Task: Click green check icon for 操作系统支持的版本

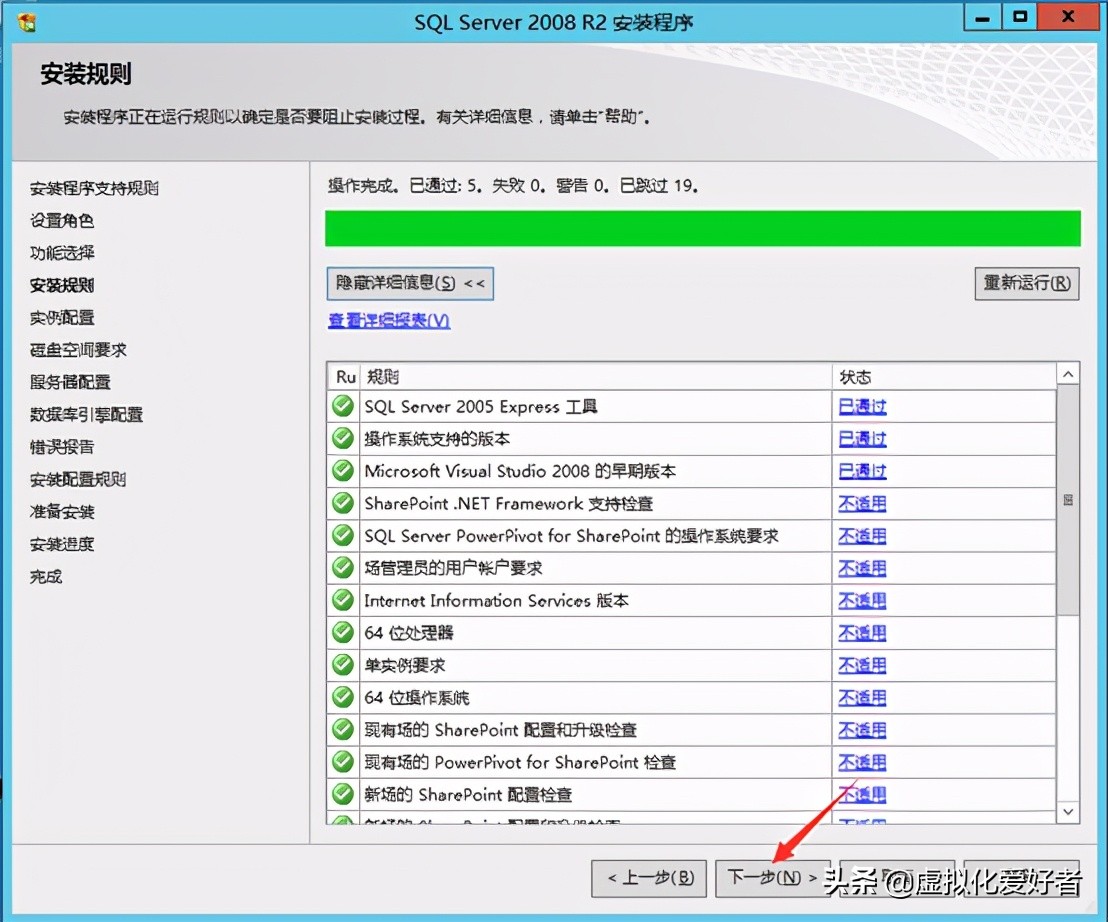Action: click(343, 439)
